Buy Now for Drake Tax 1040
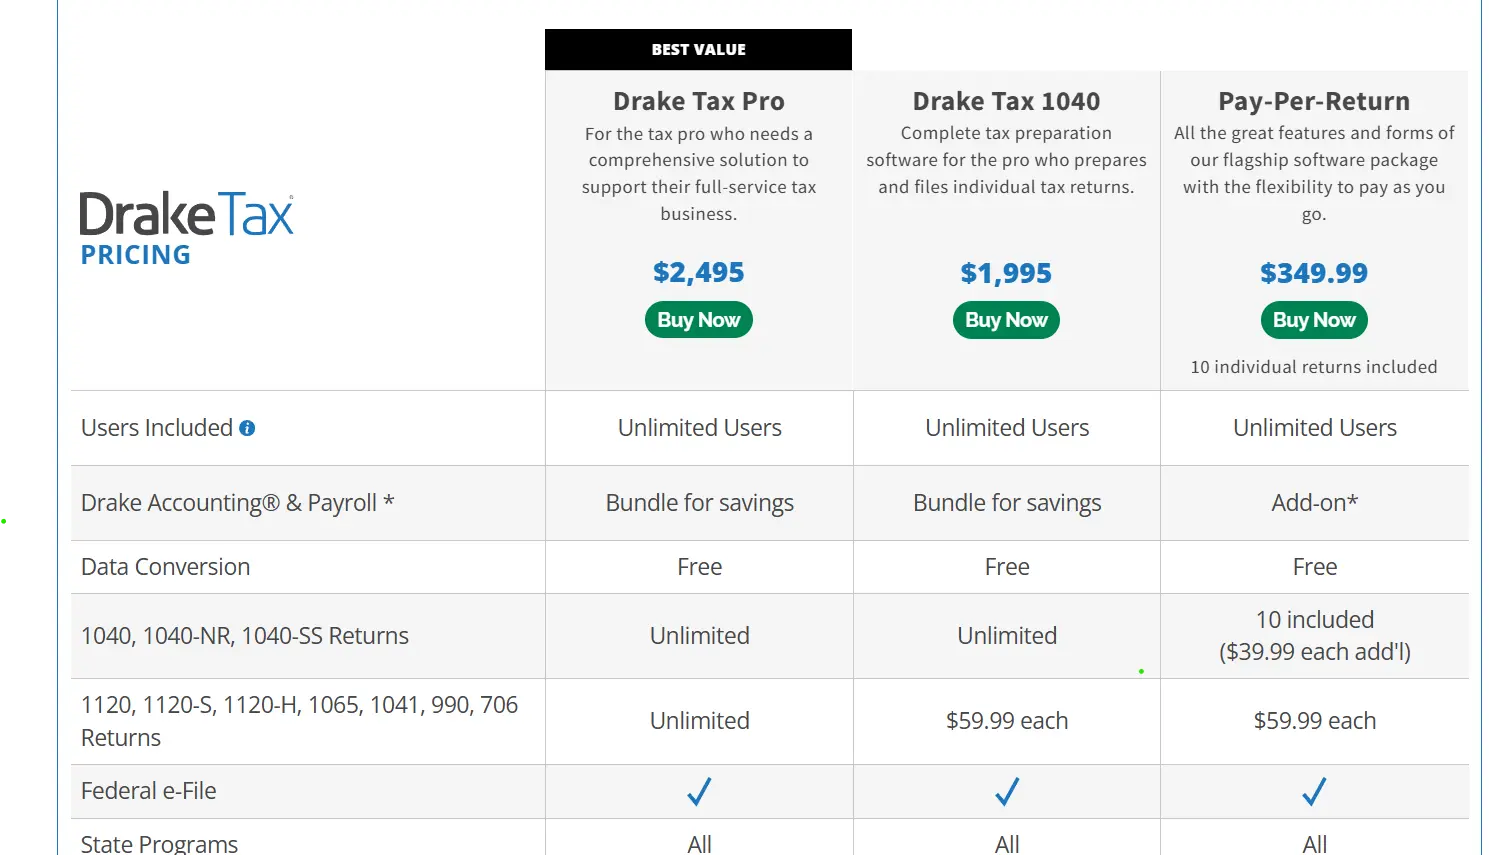The image size is (1512, 855). pos(1006,320)
